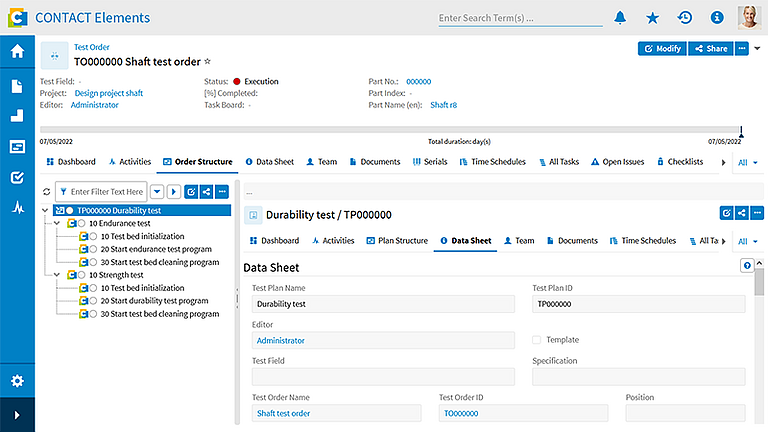Check the Template checkbox
The width and height of the screenshot is (768, 432).
point(537,339)
